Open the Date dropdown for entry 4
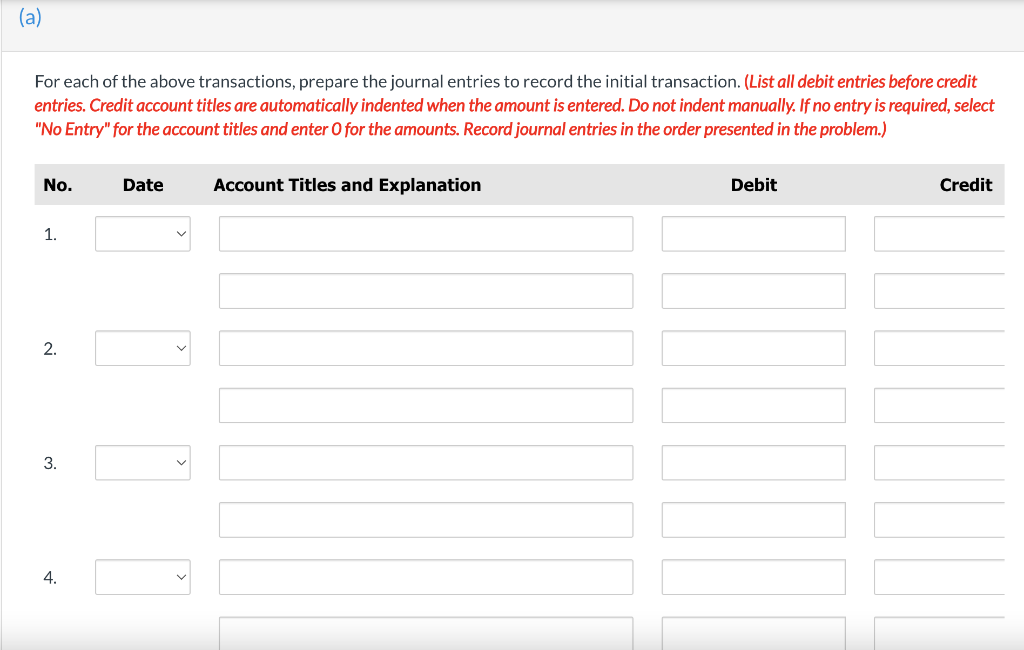The image size is (1024, 650). point(142,576)
